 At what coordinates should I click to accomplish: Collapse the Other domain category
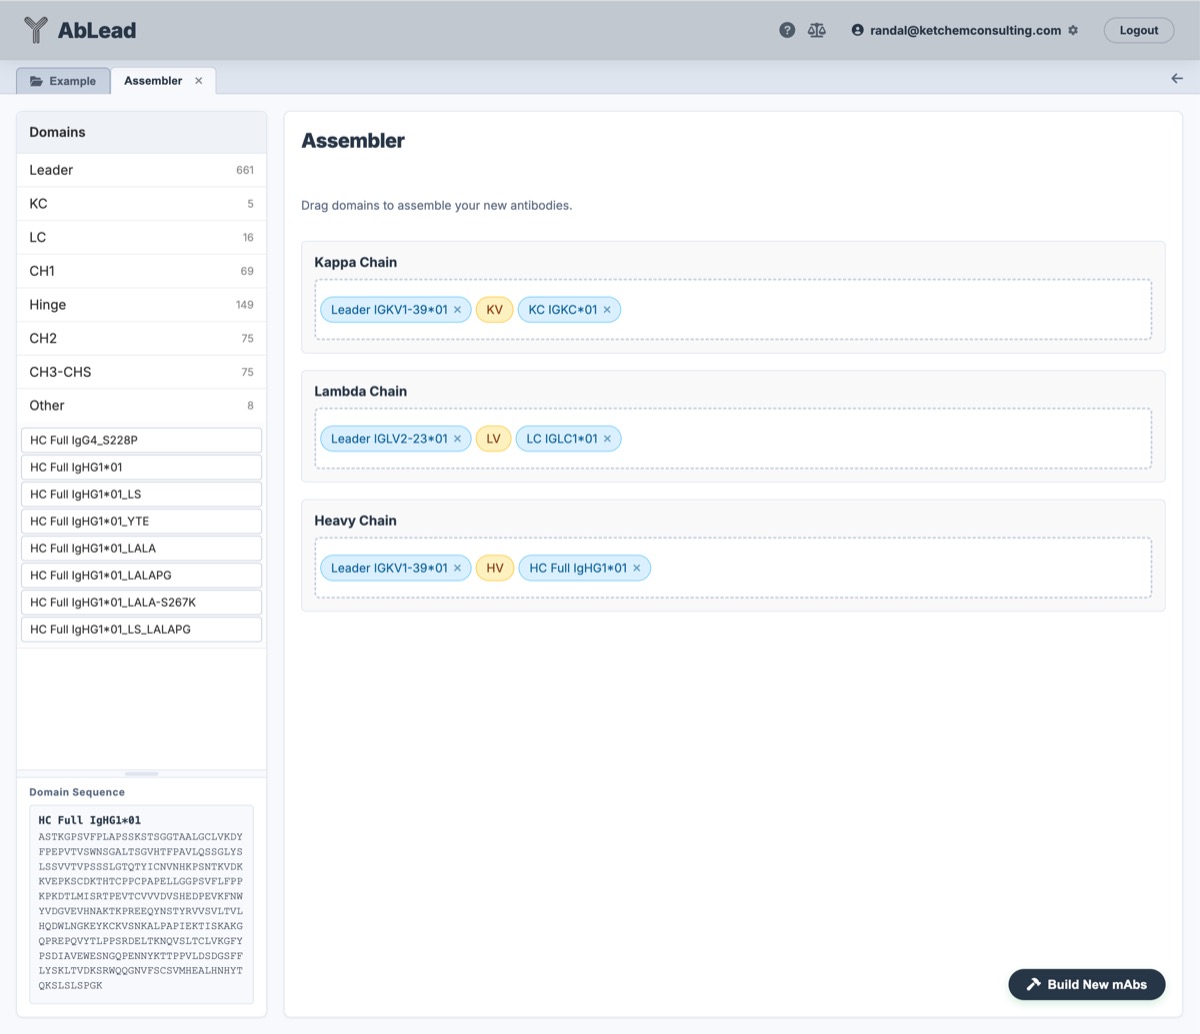pyautogui.click(x=141, y=406)
